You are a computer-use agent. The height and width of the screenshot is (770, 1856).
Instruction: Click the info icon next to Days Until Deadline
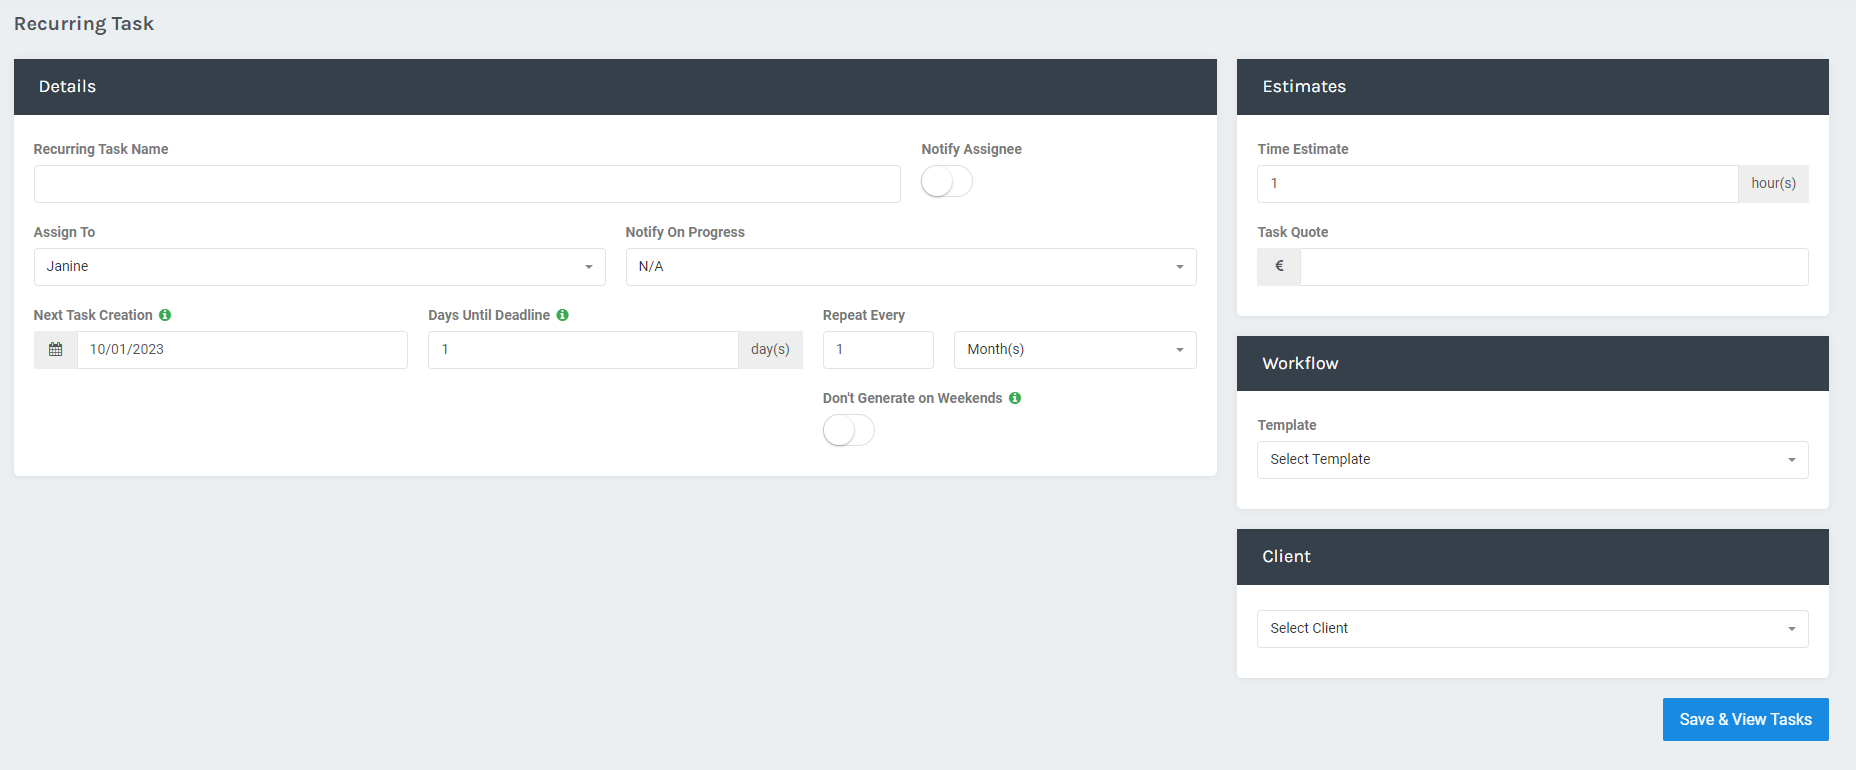563,315
